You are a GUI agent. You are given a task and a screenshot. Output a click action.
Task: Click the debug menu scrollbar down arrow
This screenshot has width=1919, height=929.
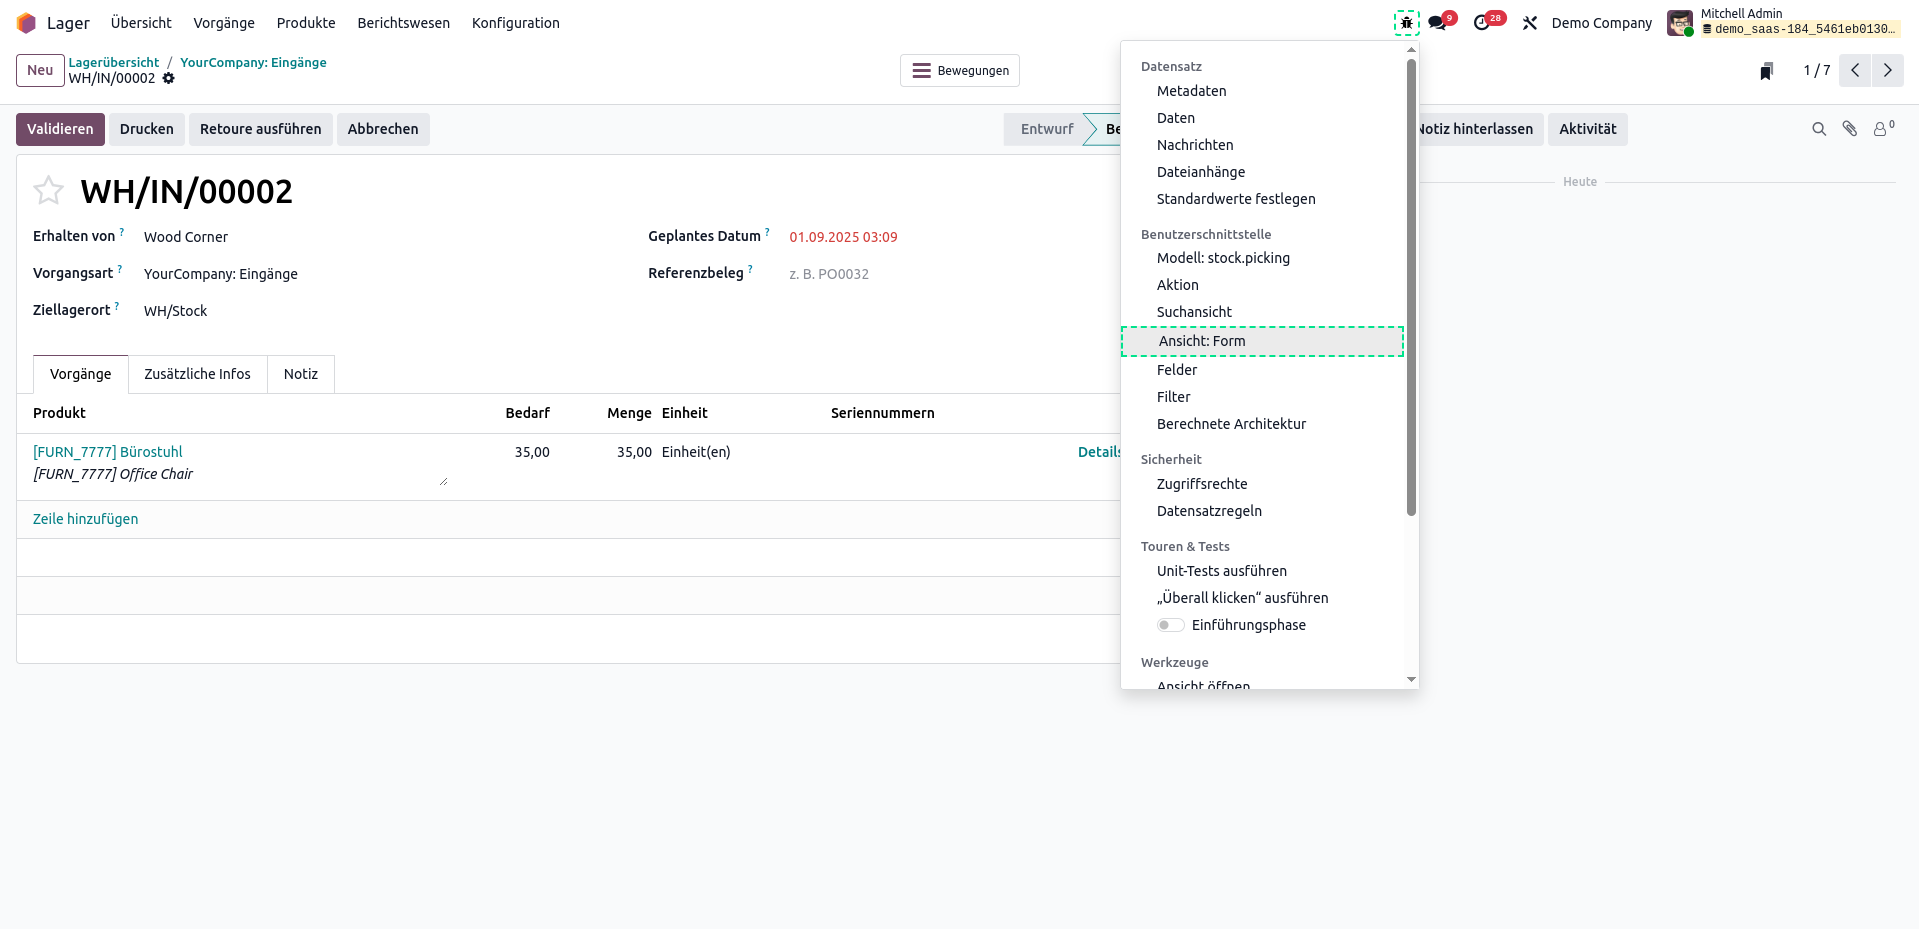[x=1411, y=679]
